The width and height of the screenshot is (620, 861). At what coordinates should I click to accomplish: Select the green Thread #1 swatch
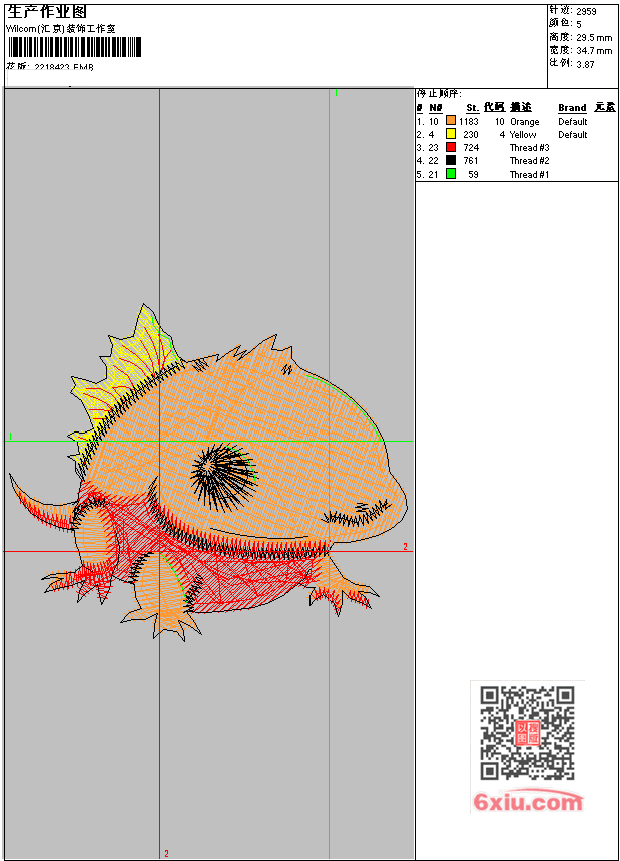(451, 174)
